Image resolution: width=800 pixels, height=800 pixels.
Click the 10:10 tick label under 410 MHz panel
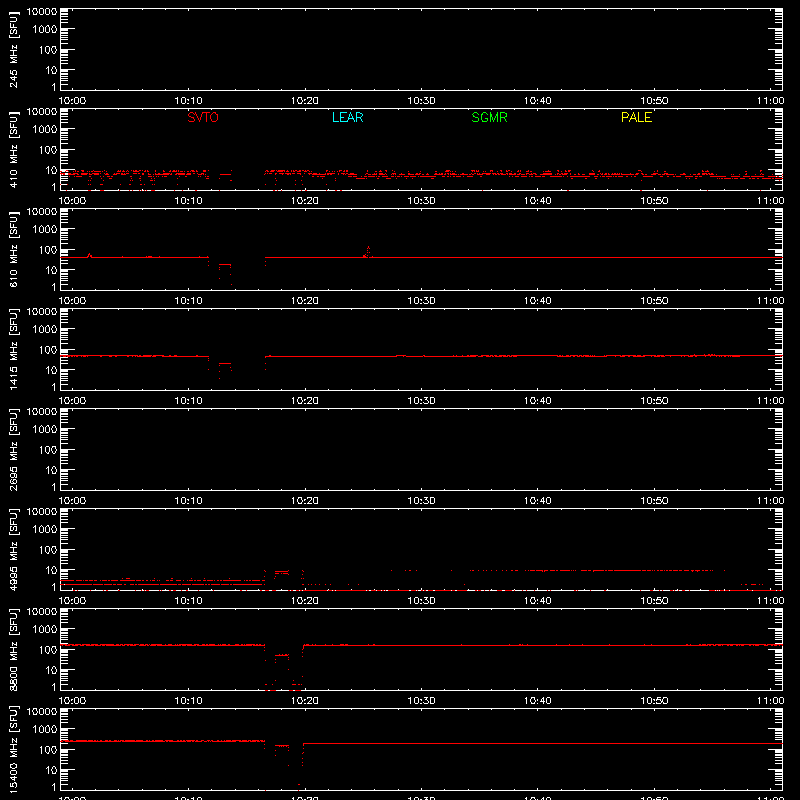(x=188, y=201)
